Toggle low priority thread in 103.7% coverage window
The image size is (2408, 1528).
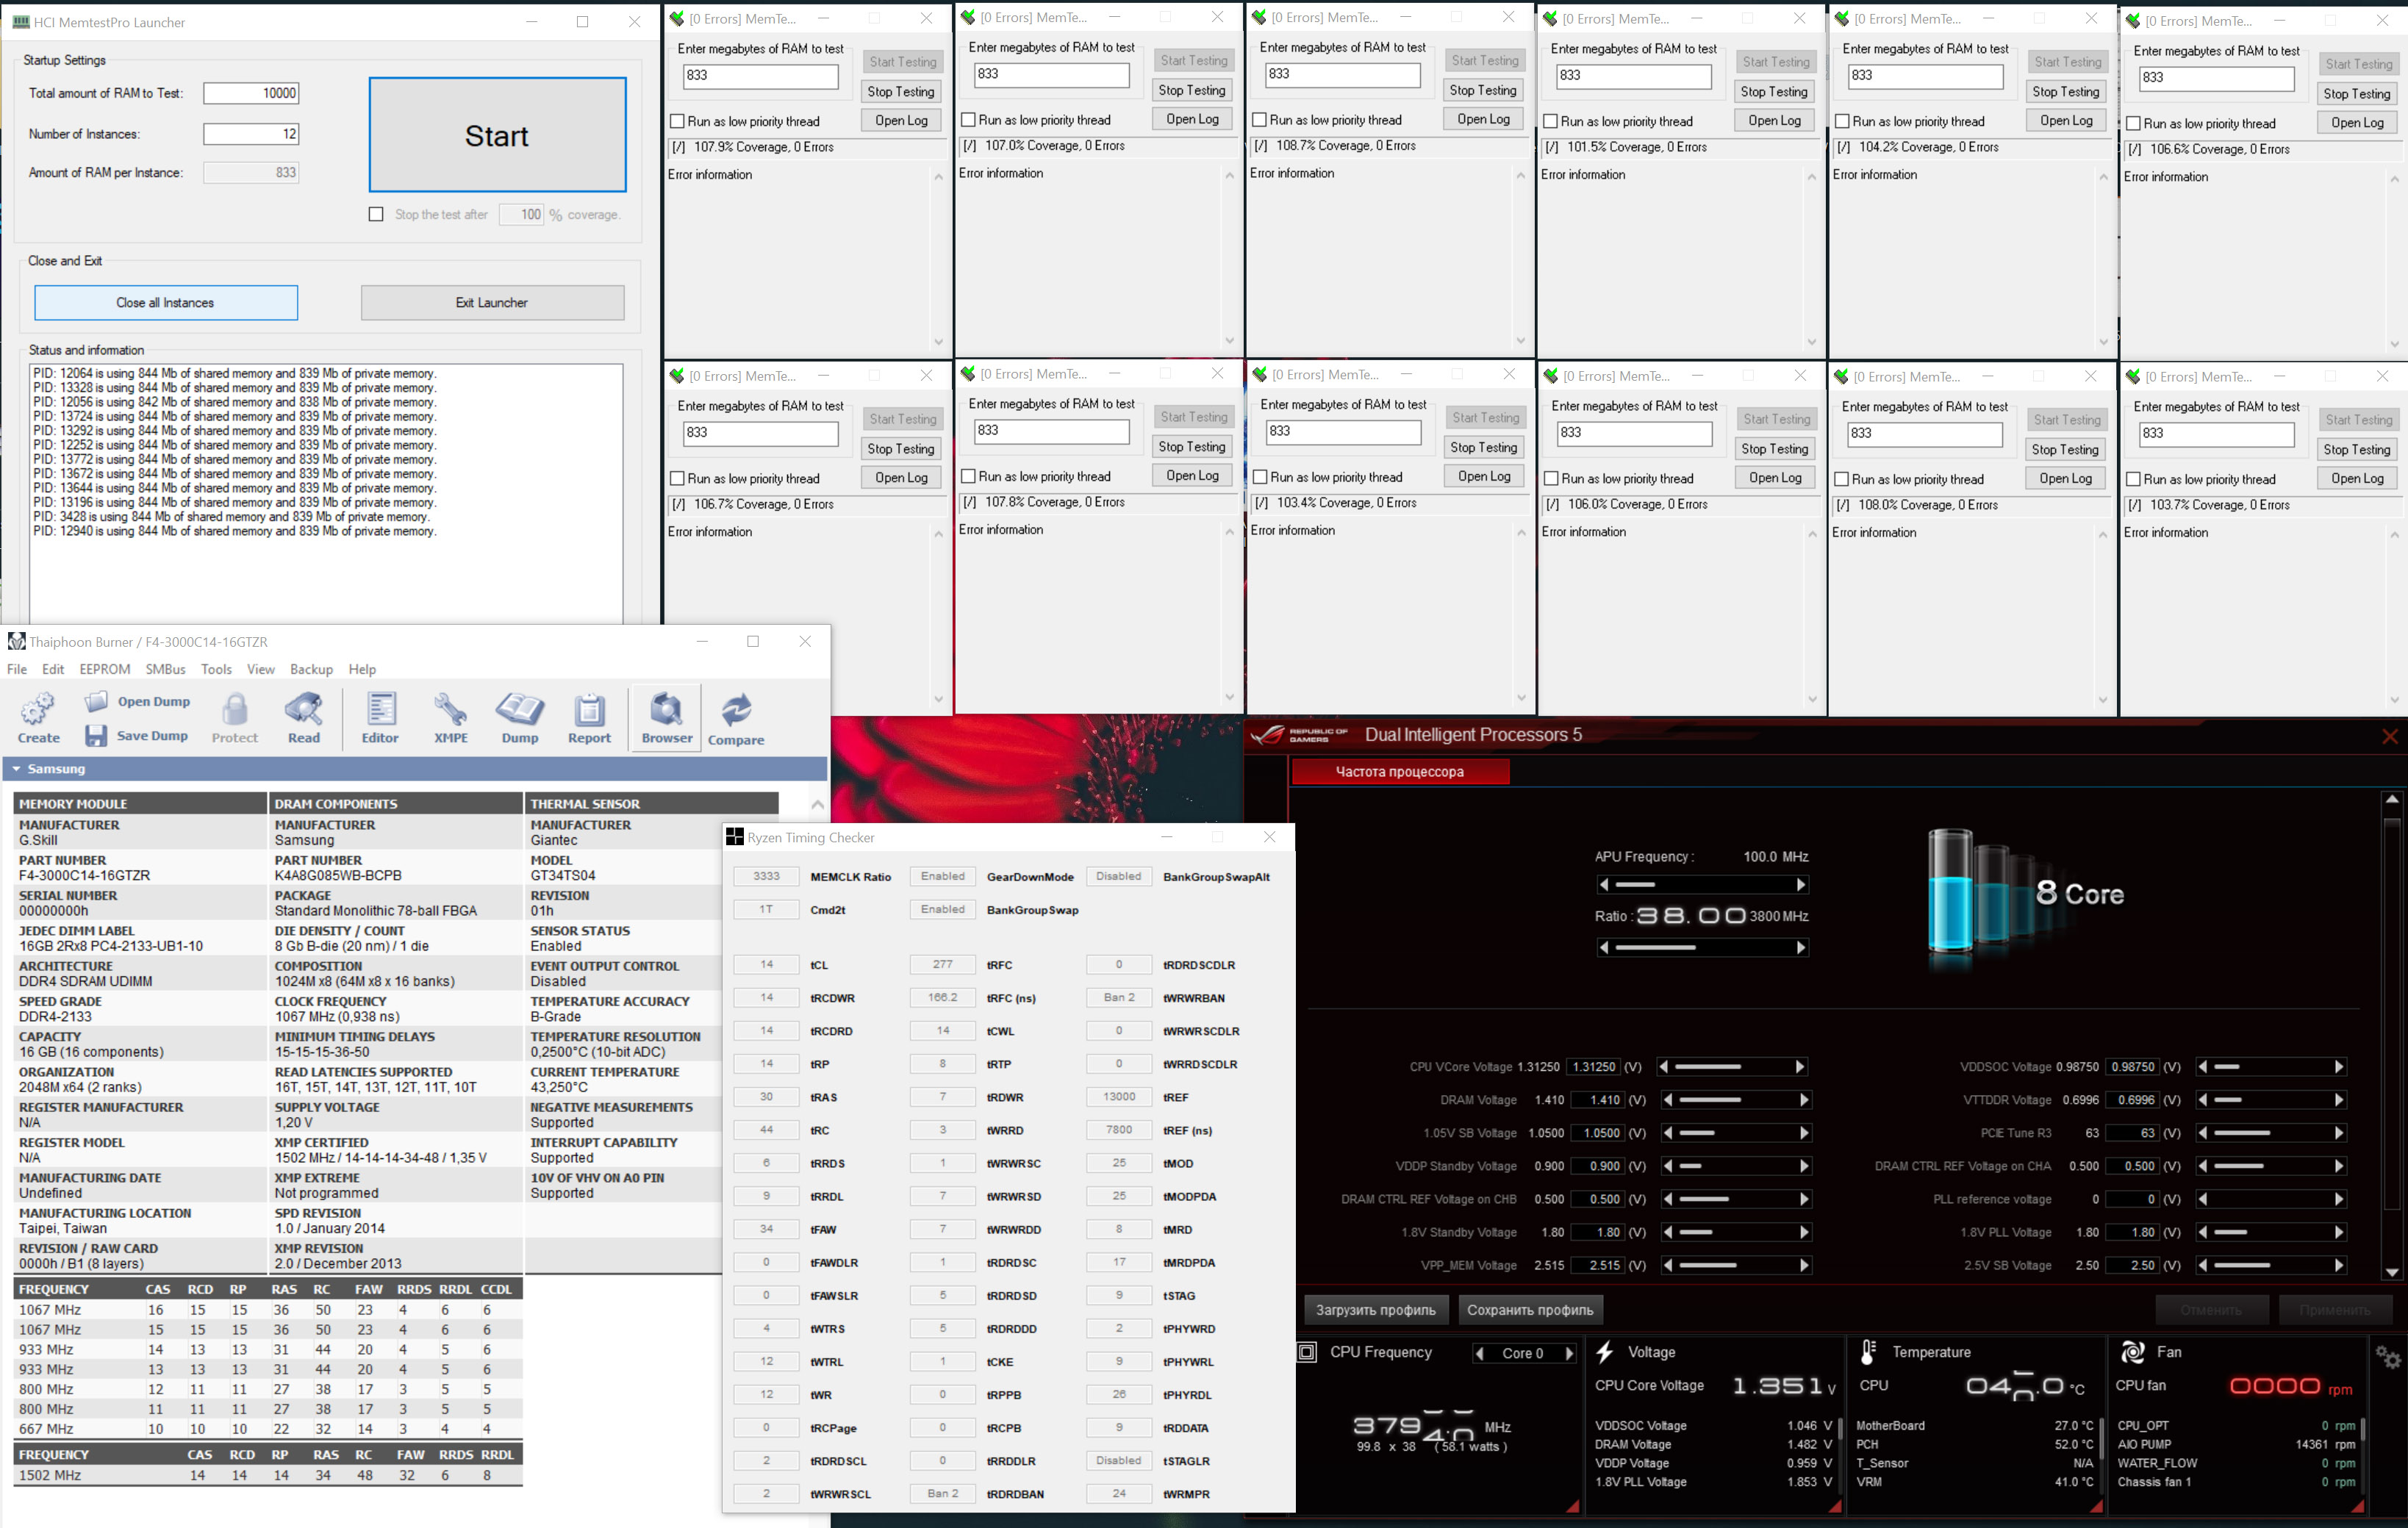(x=2133, y=479)
